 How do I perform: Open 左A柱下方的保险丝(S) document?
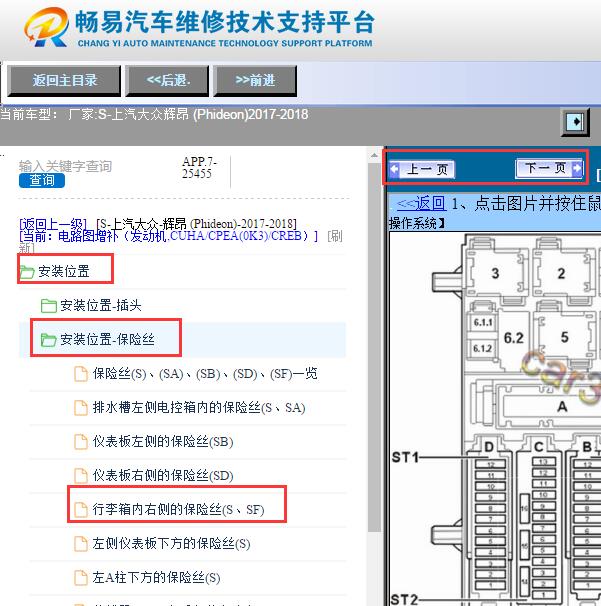(156, 577)
